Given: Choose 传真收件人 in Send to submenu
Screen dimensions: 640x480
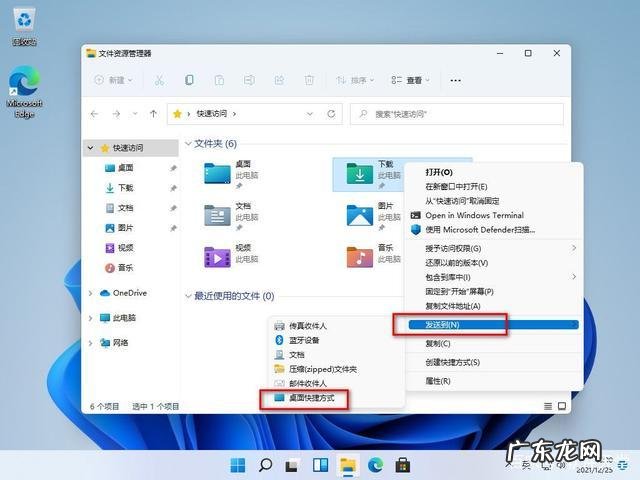Looking at the screenshot, I should (337, 326).
